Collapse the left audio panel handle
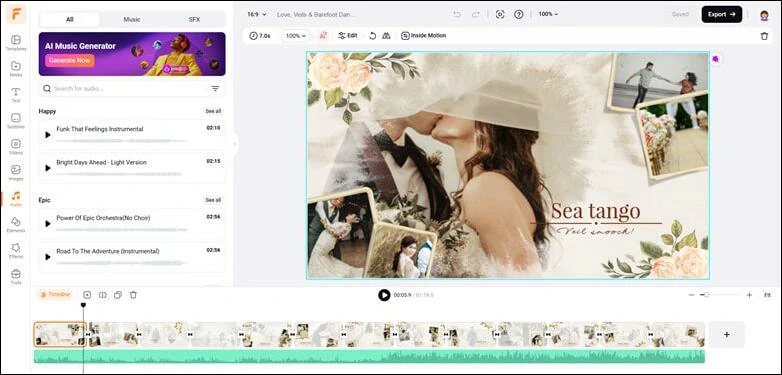This screenshot has height=375, width=782. [x=235, y=144]
